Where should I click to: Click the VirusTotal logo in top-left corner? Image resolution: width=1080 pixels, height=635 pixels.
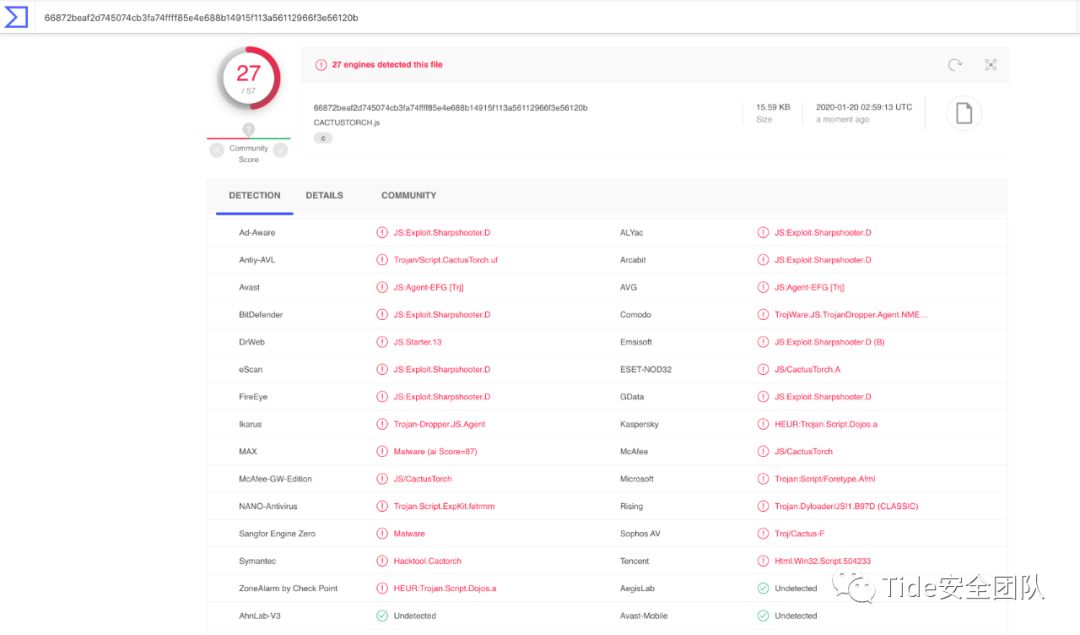pos(16,17)
